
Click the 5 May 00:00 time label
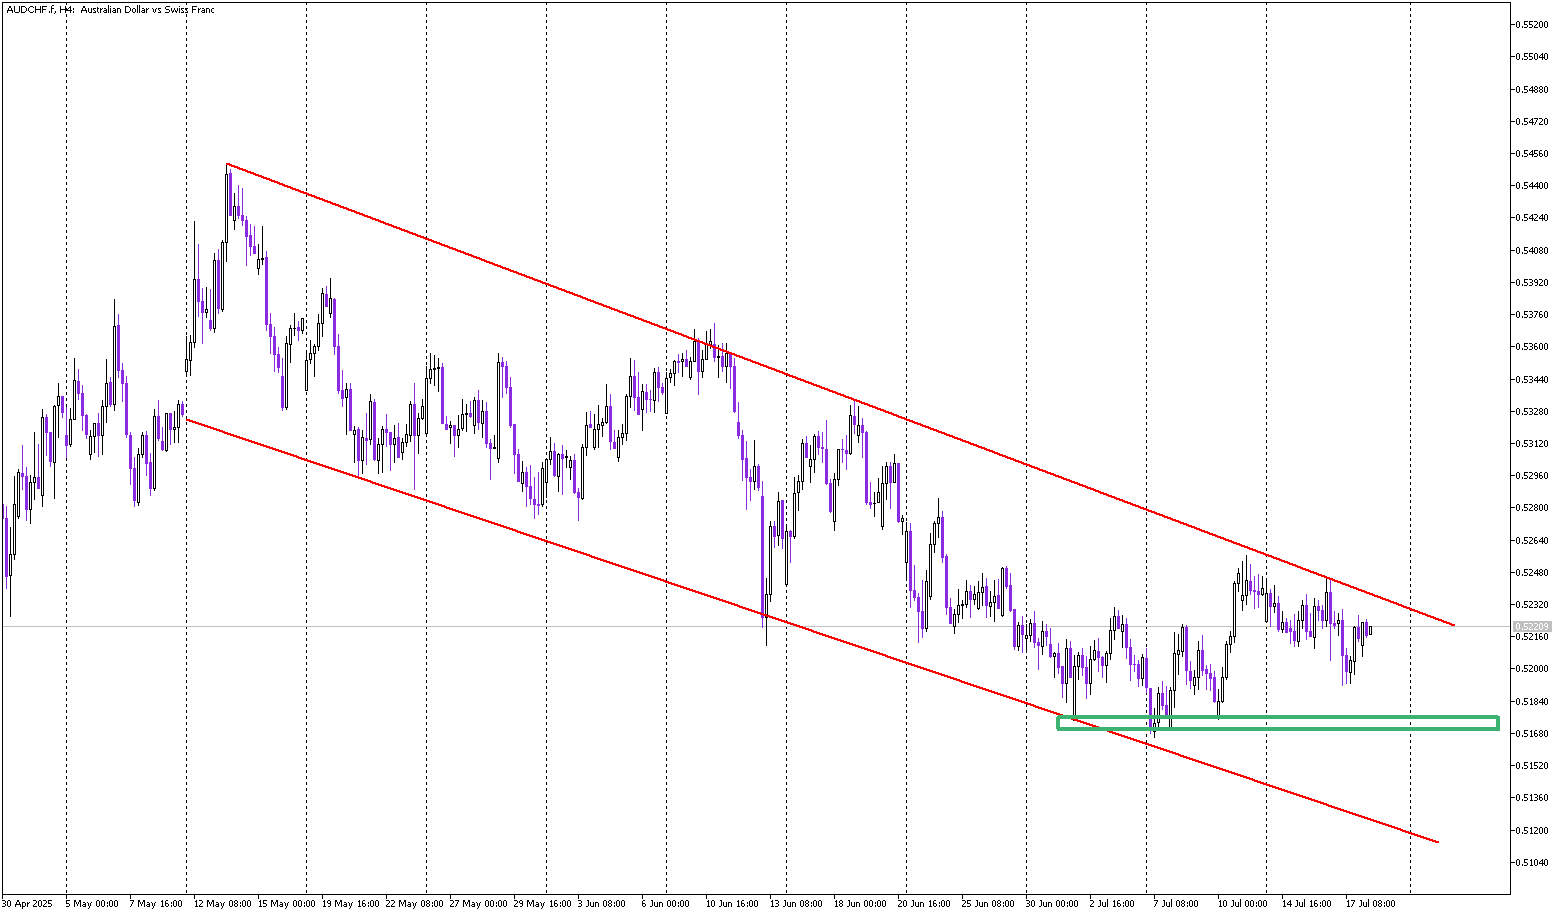92,904
